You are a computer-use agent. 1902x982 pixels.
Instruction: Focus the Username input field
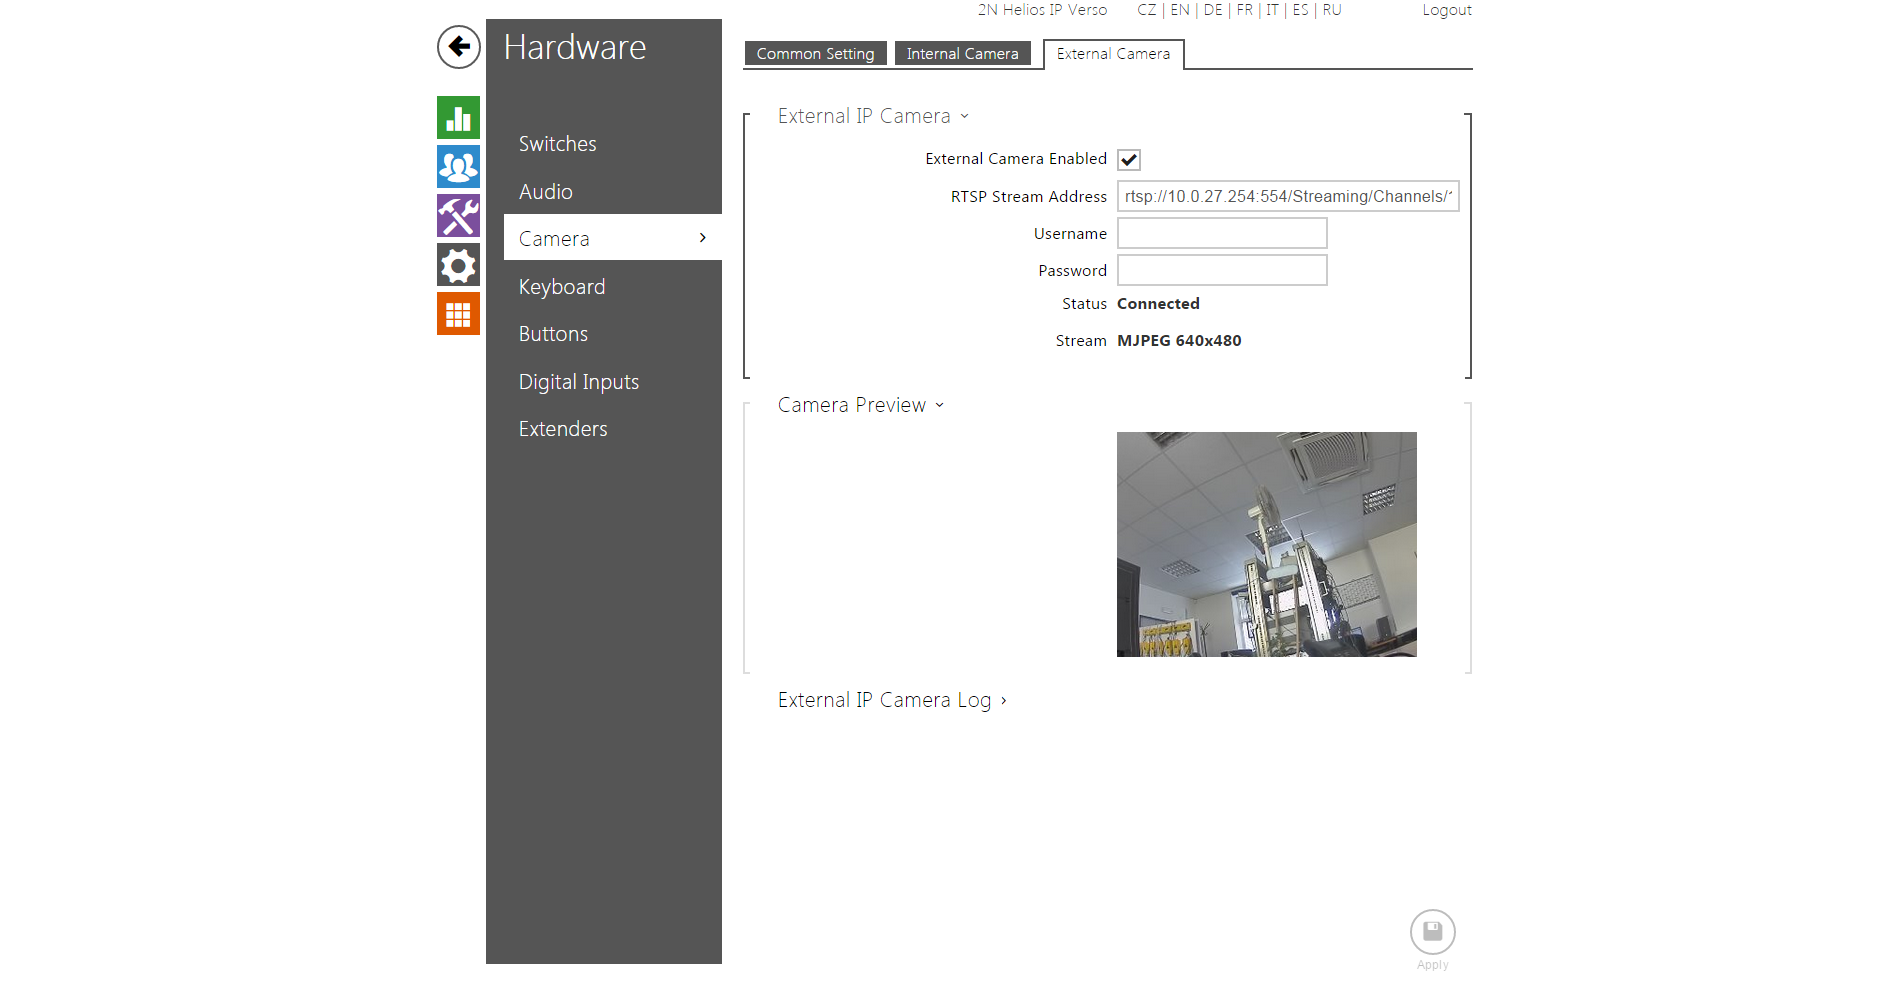(x=1221, y=234)
